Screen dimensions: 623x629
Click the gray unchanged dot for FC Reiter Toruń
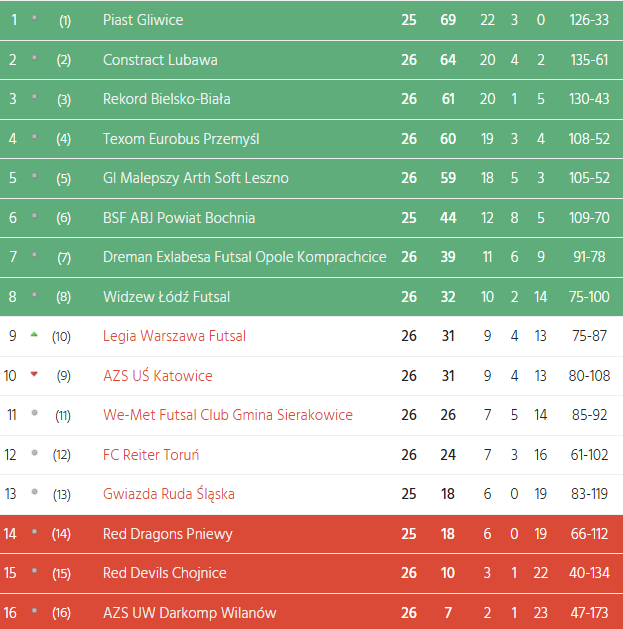pos(34,453)
